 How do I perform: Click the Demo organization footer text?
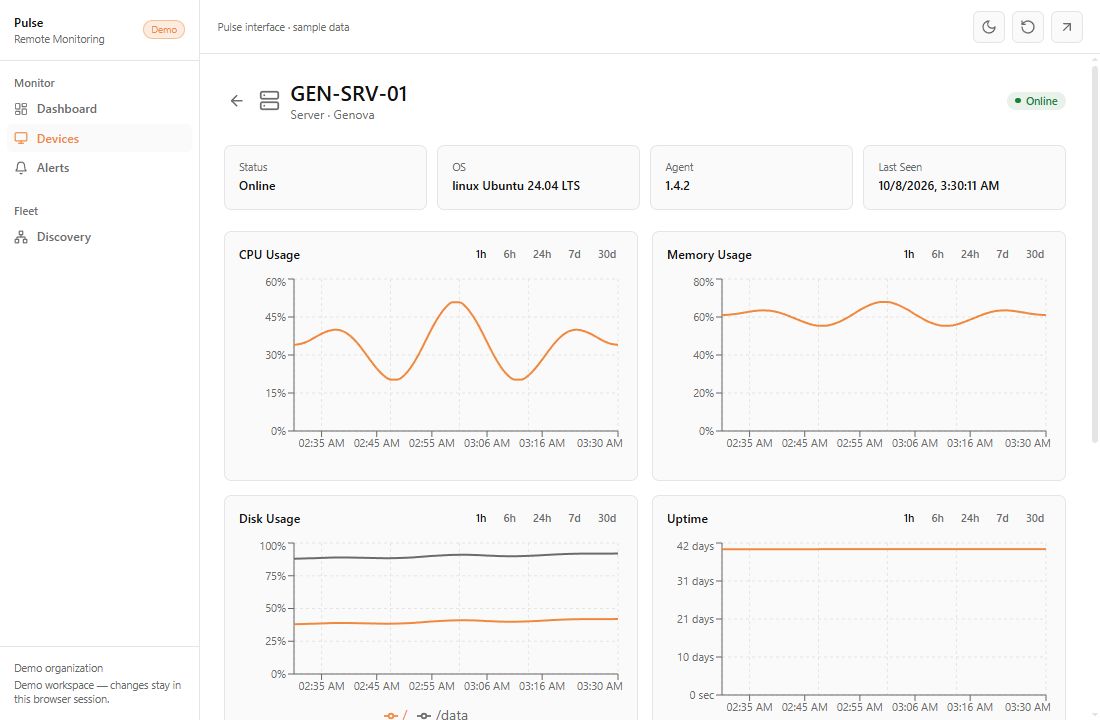point(59,668)
